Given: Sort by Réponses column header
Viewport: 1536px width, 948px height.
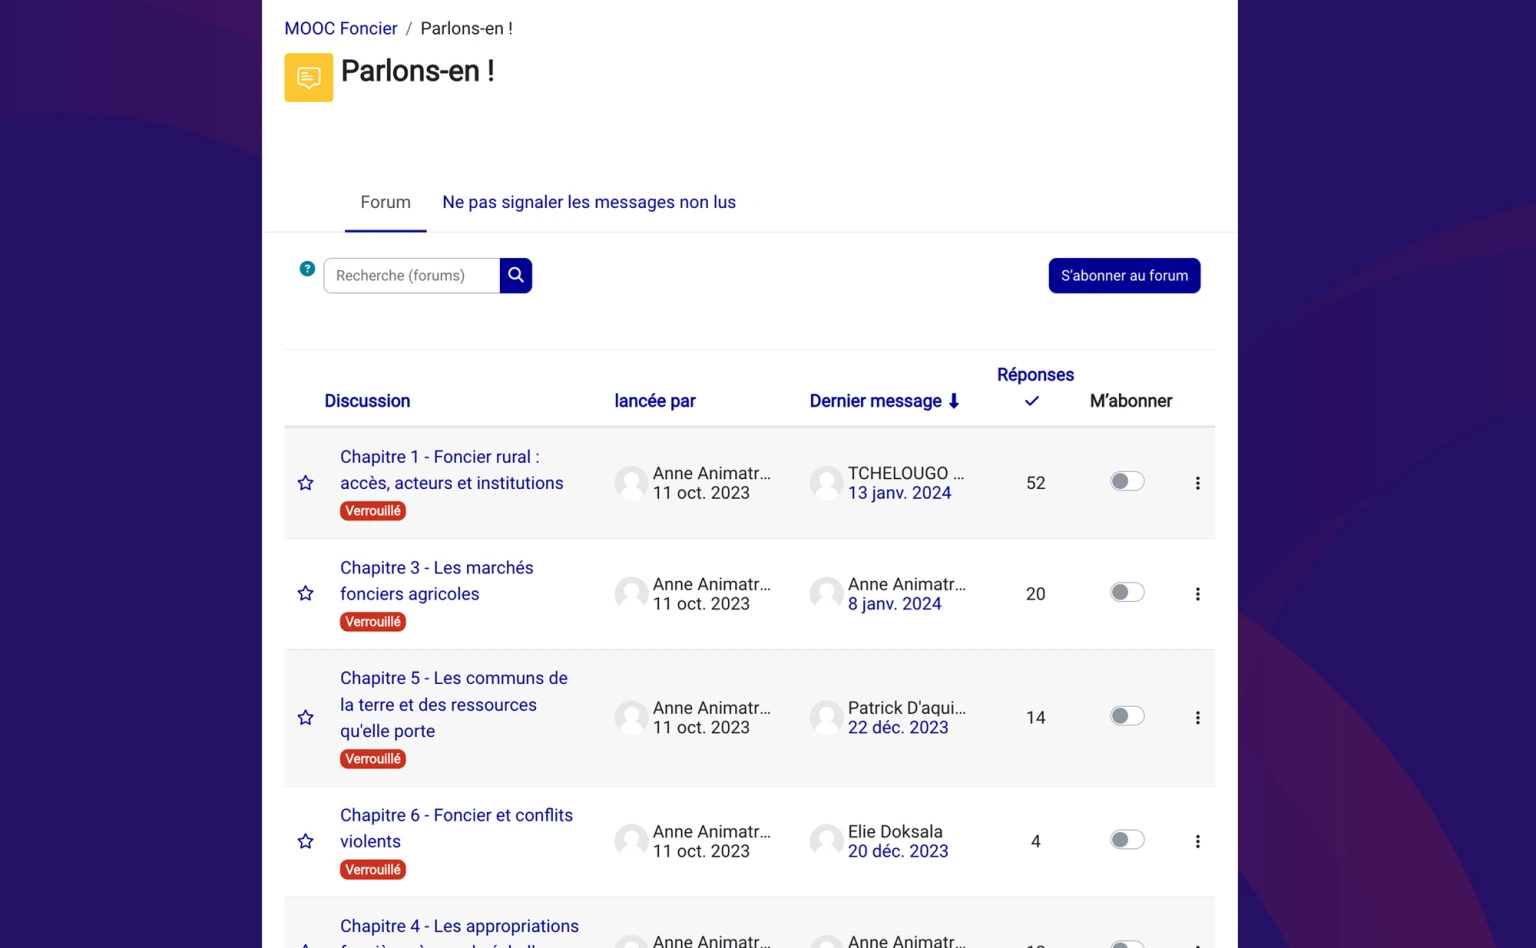Looking at the screenshot, I should (x=1035, y=375).
